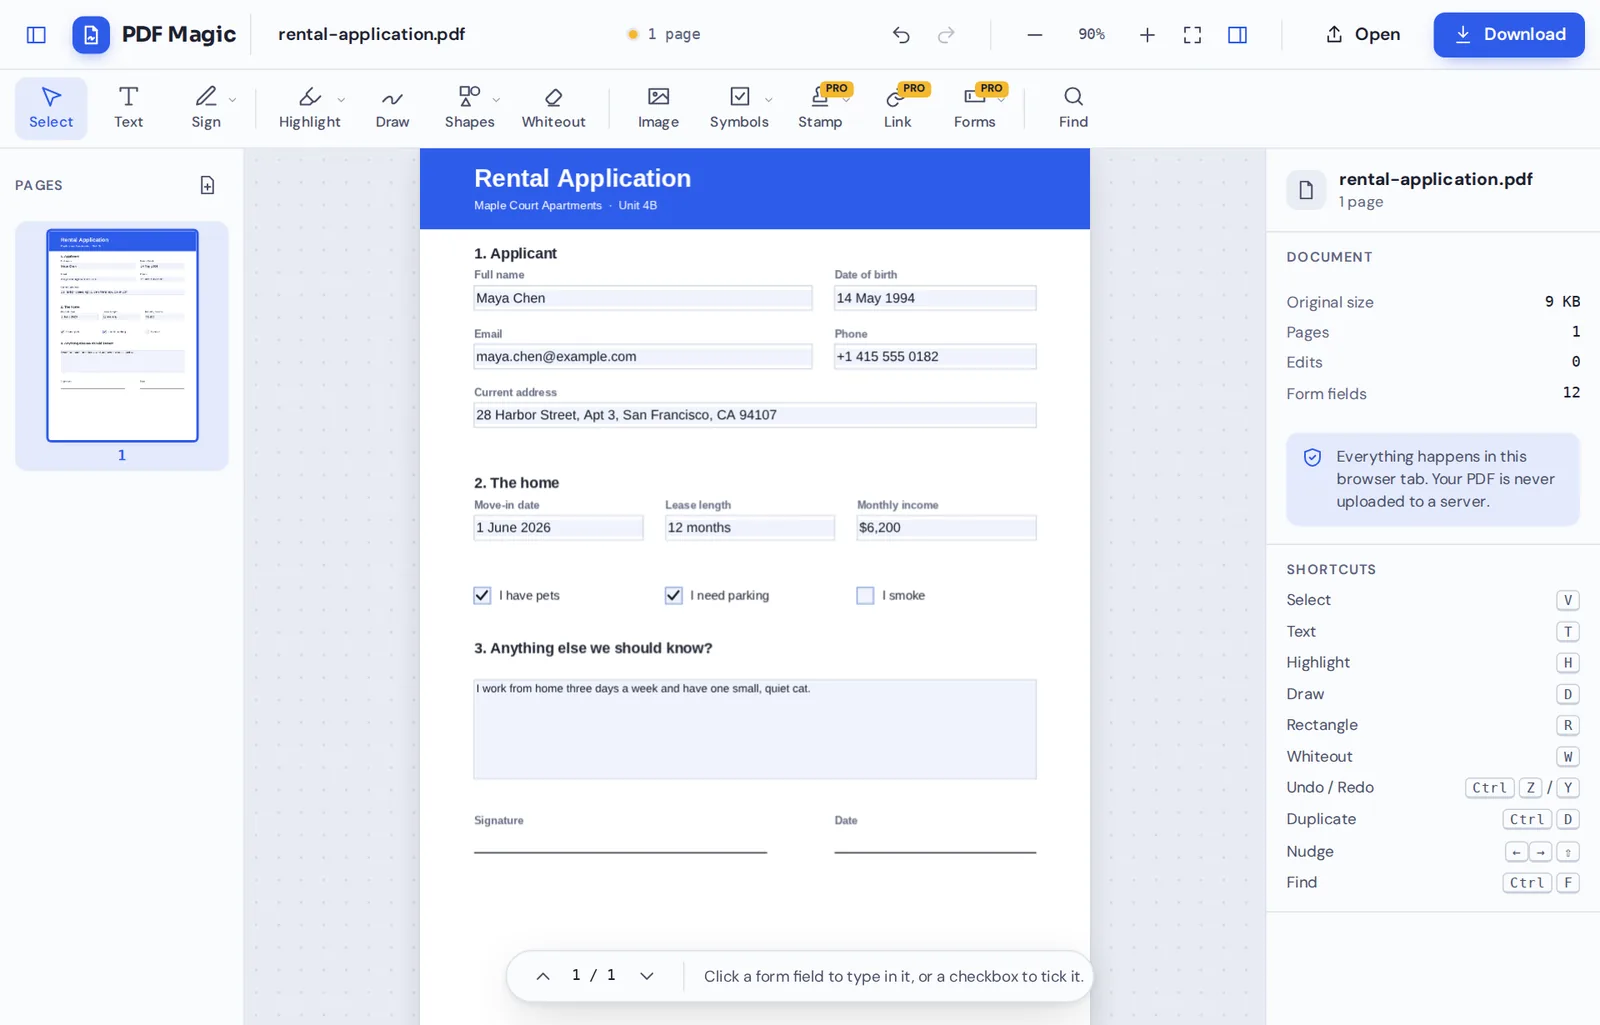The width and height of the screenshot is (1600, 1025).
Task: Uncheck the I need parking checkbox
Action: pyautogui.click(x=674, y=595)
